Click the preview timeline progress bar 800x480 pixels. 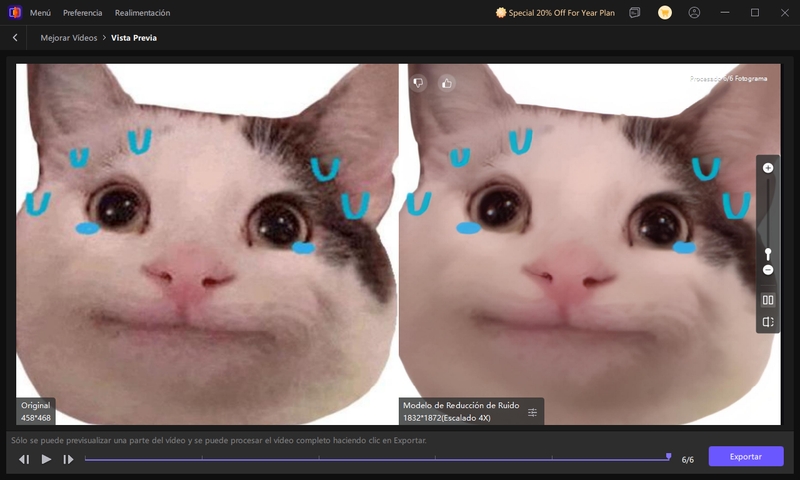tap(377, 459)
